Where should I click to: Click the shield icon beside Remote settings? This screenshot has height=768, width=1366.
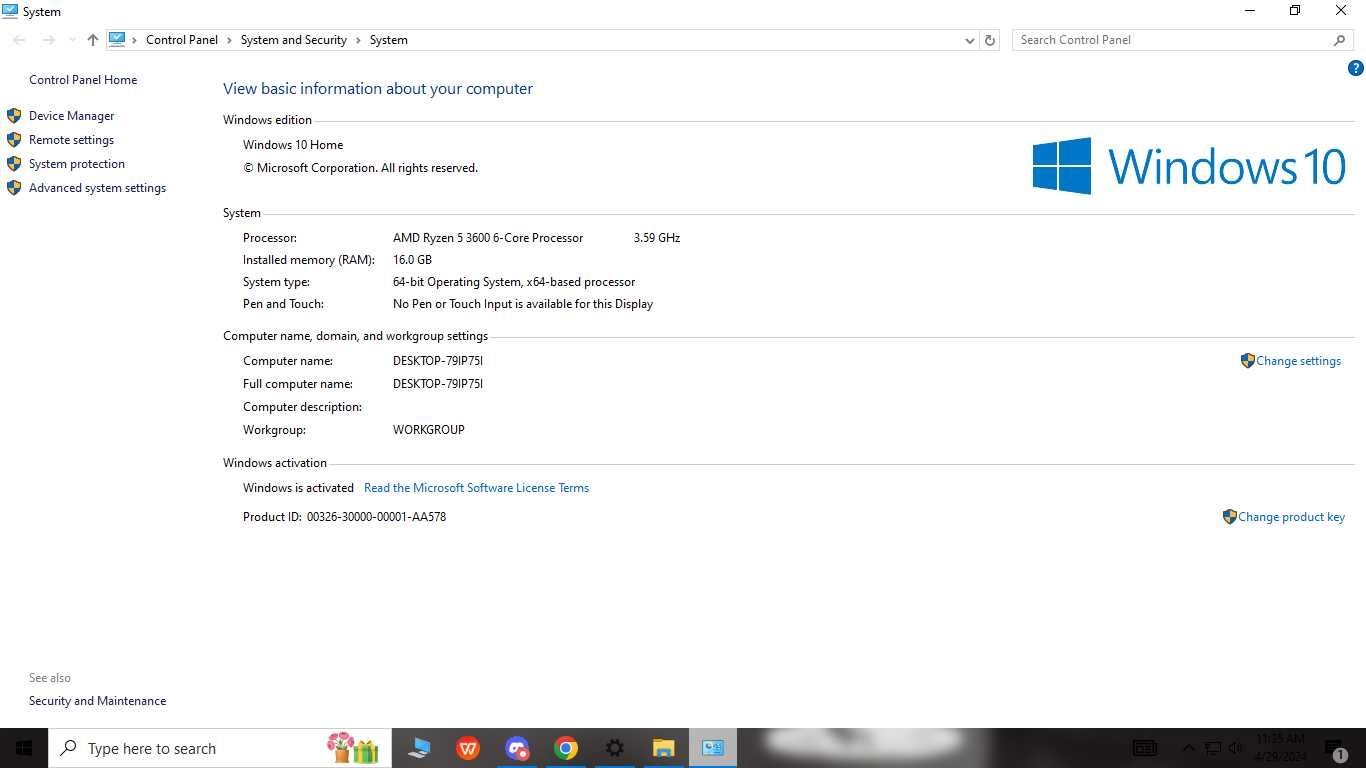click(14, 140)
